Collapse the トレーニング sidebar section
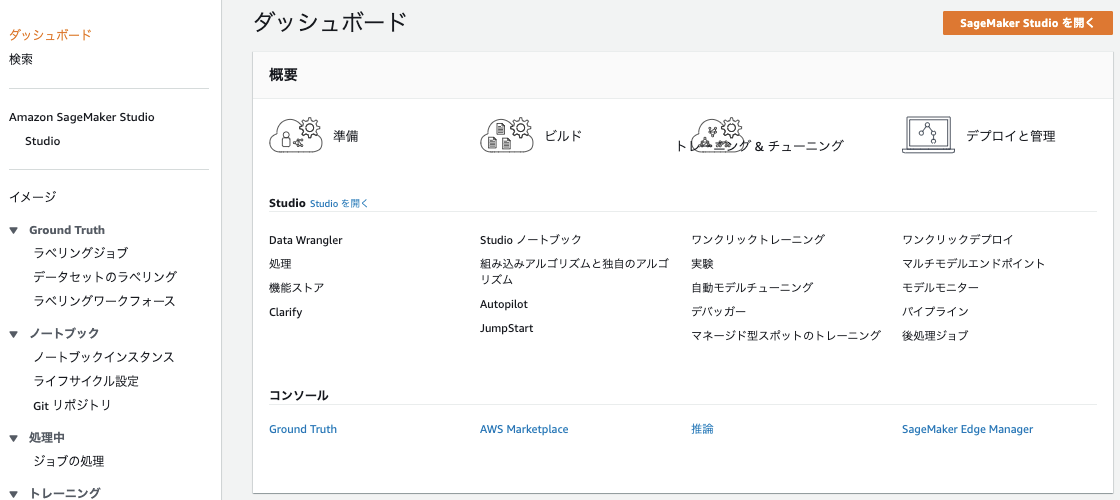Screen dimensions: 1120x500 point(14,494)
